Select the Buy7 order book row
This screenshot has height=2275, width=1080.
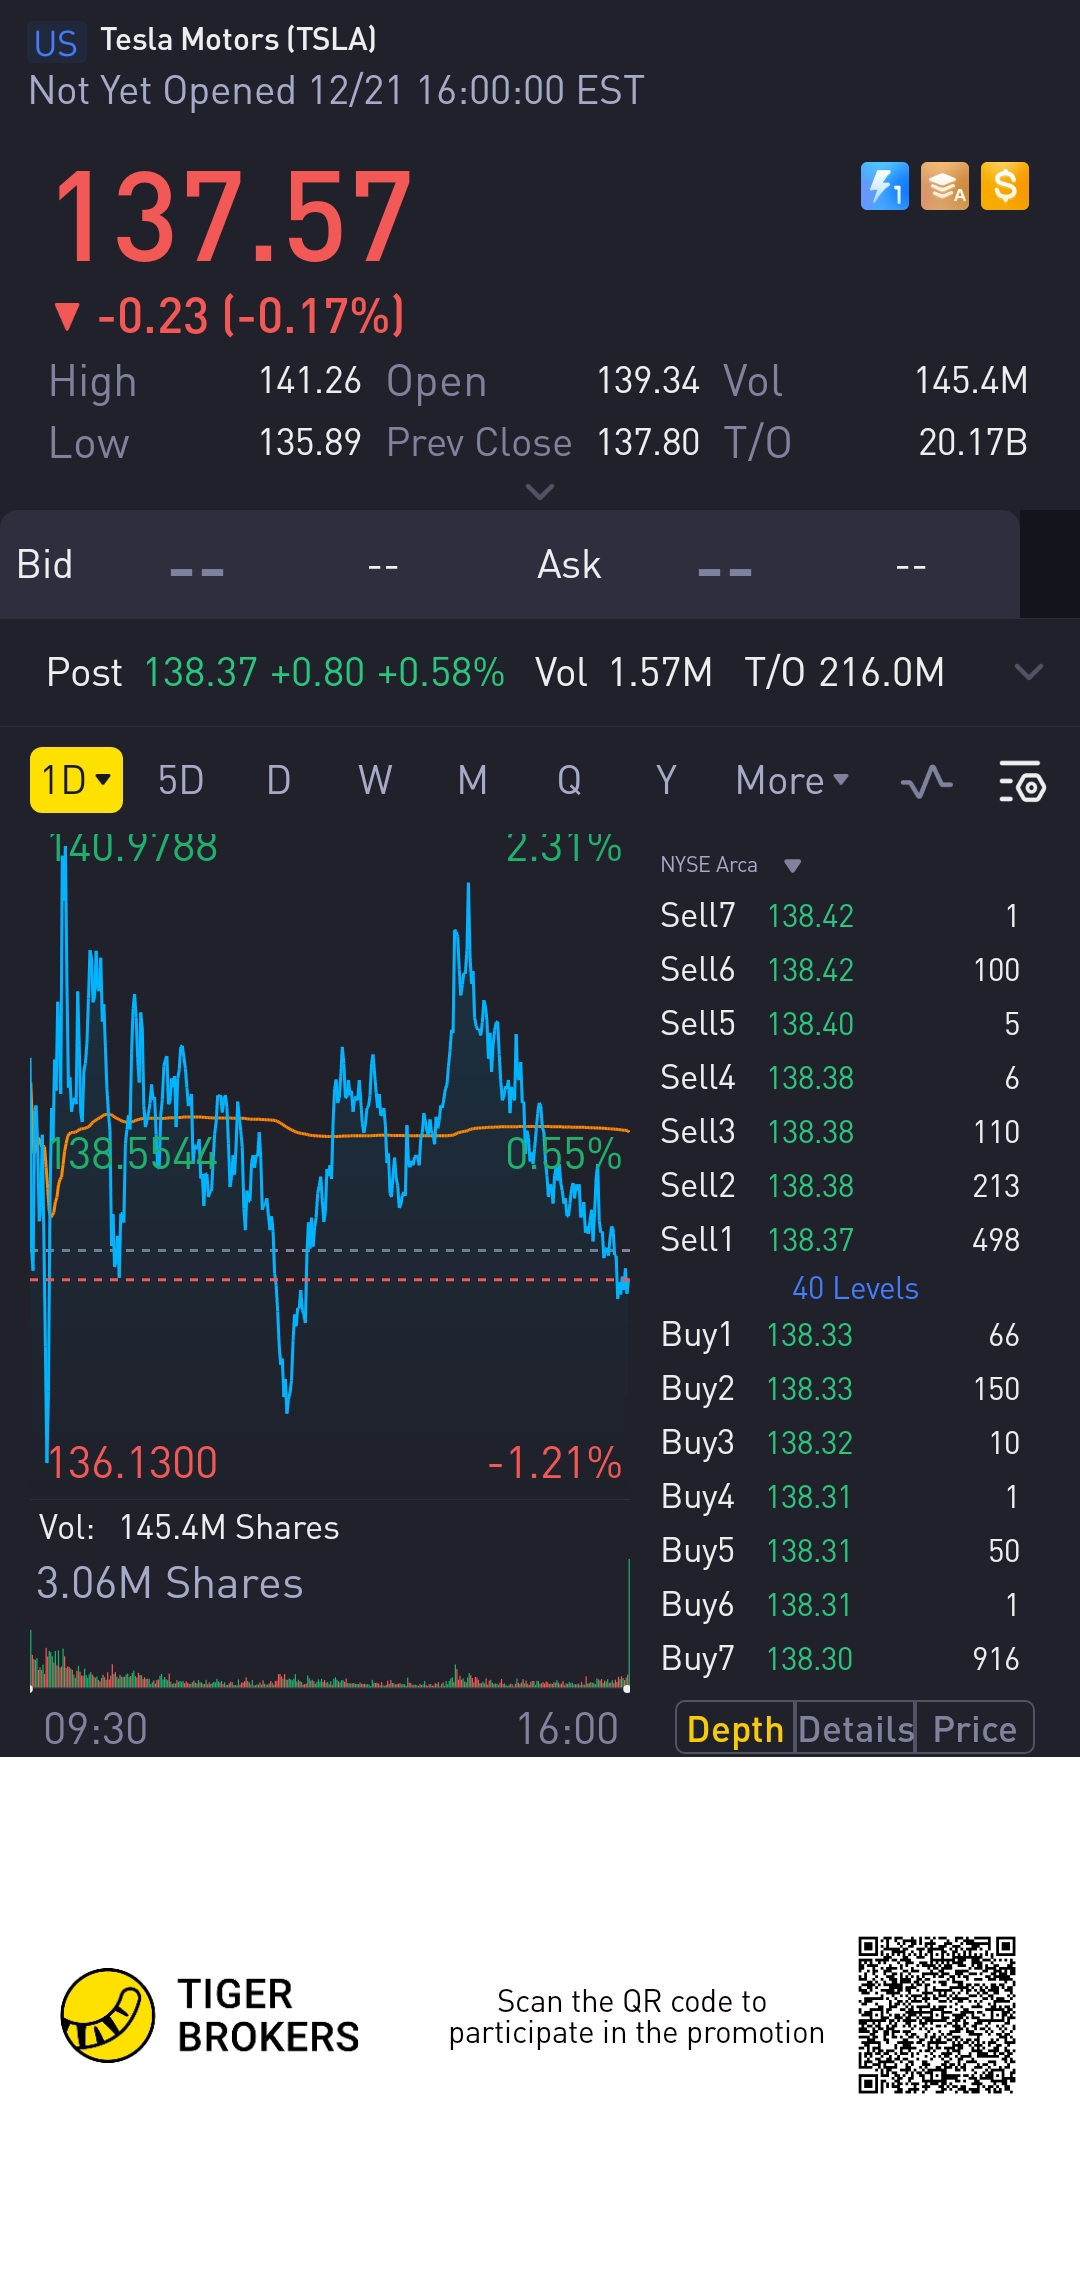840,1659
